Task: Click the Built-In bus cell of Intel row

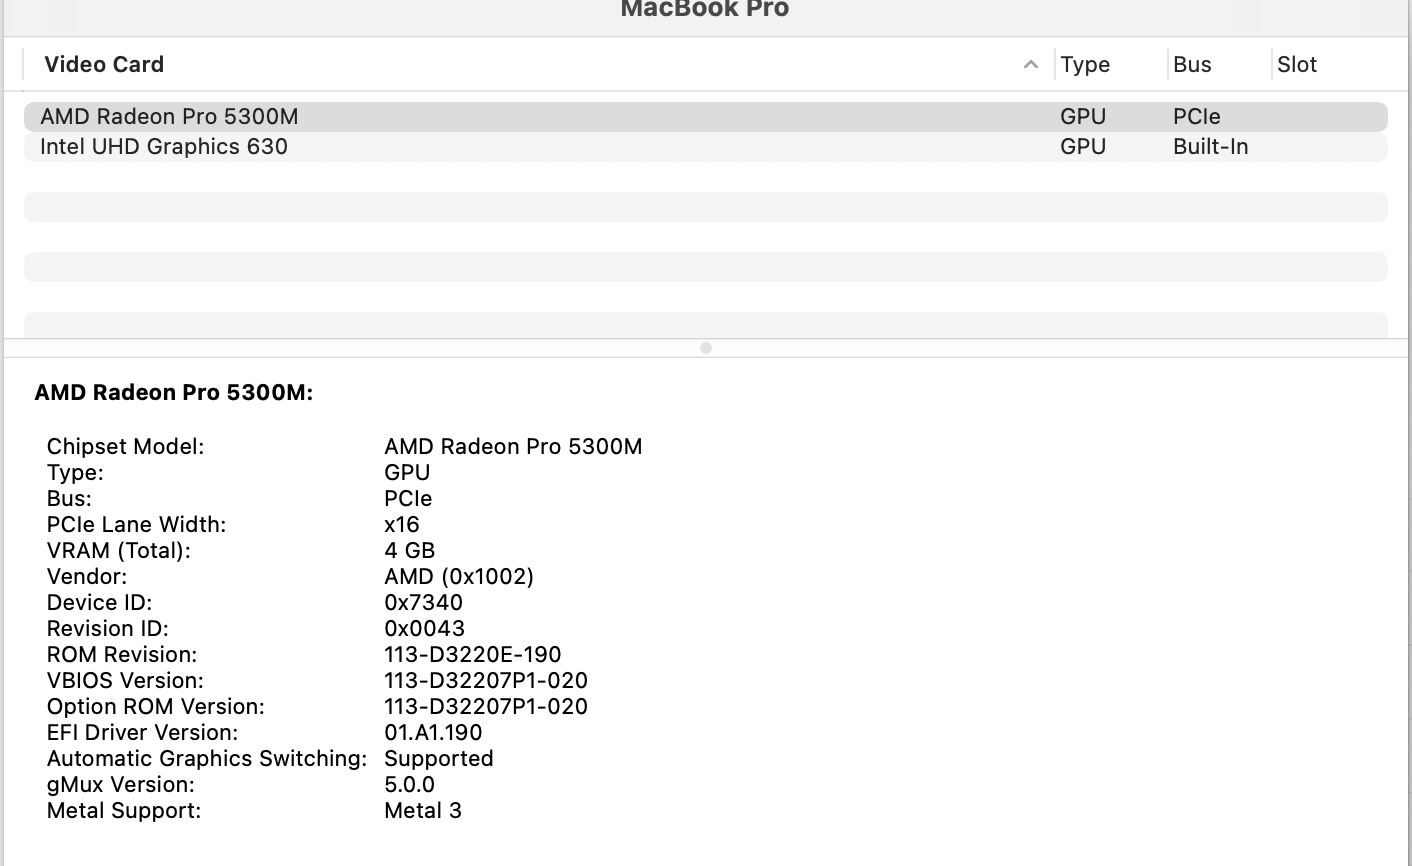Action: [x=1211, y=147]
